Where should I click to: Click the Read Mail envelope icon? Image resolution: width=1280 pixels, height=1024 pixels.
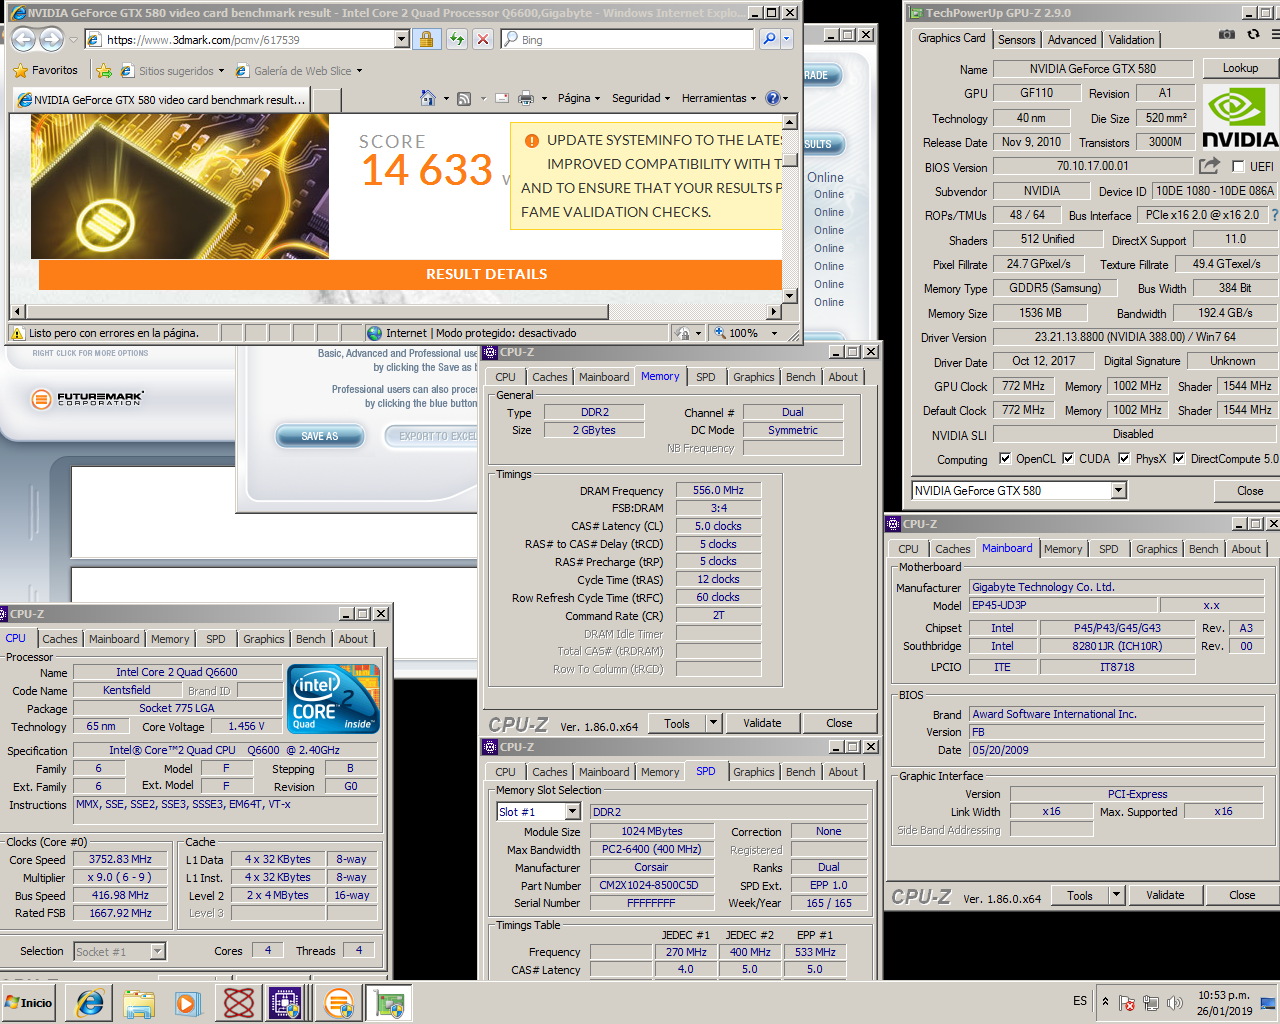(x=501, y=98)
